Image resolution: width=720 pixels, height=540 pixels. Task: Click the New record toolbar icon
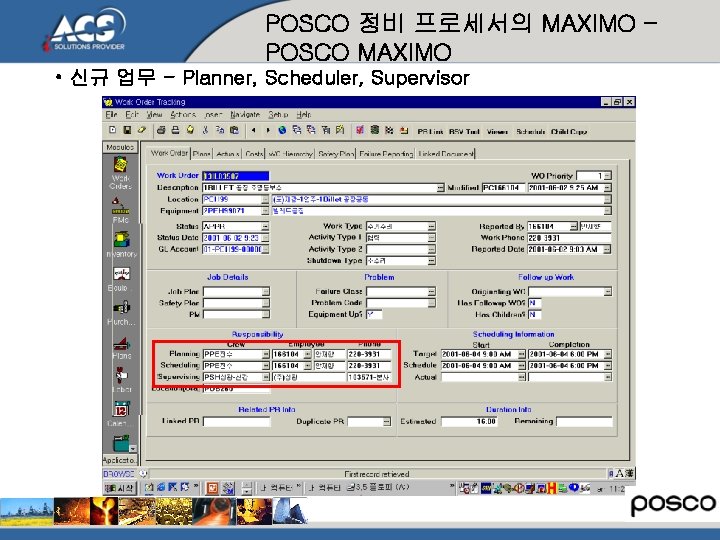112,130
